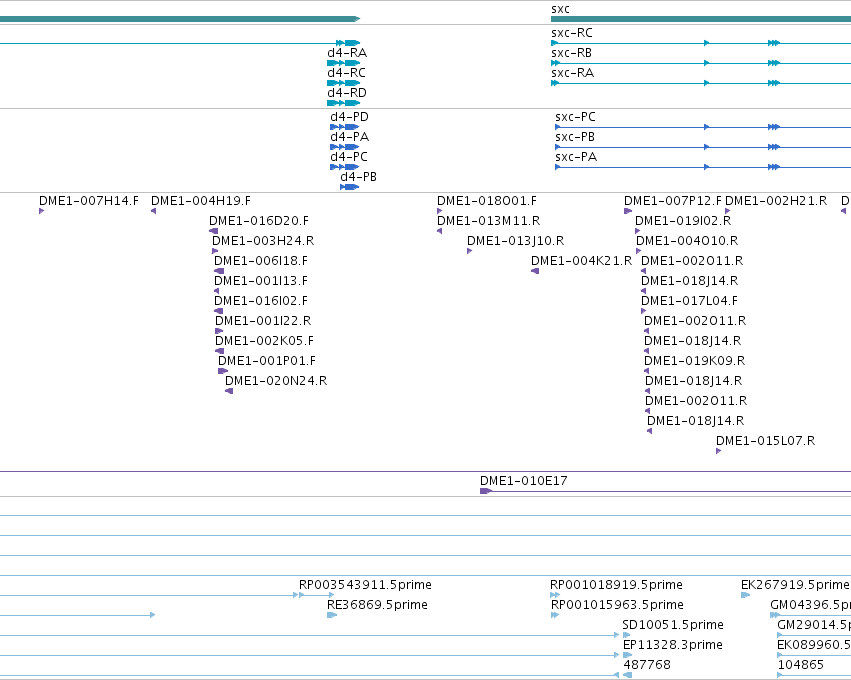
Task: Select the sxc-PC protein label
Action: (x=575, y=117)
